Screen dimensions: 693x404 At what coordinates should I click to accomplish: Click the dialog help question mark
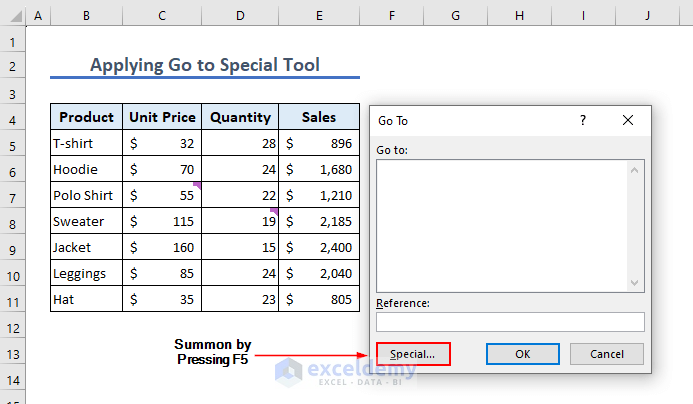(x=583, y=120)
